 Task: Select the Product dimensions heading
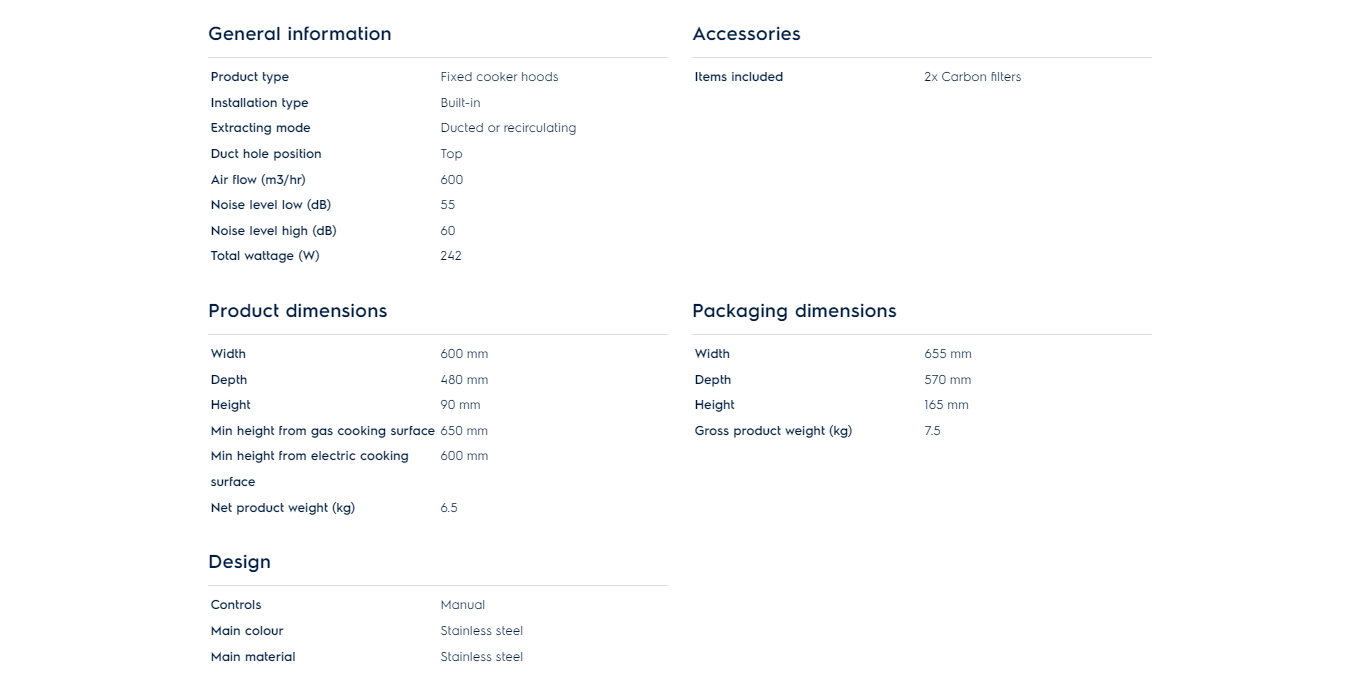(297, 311)
